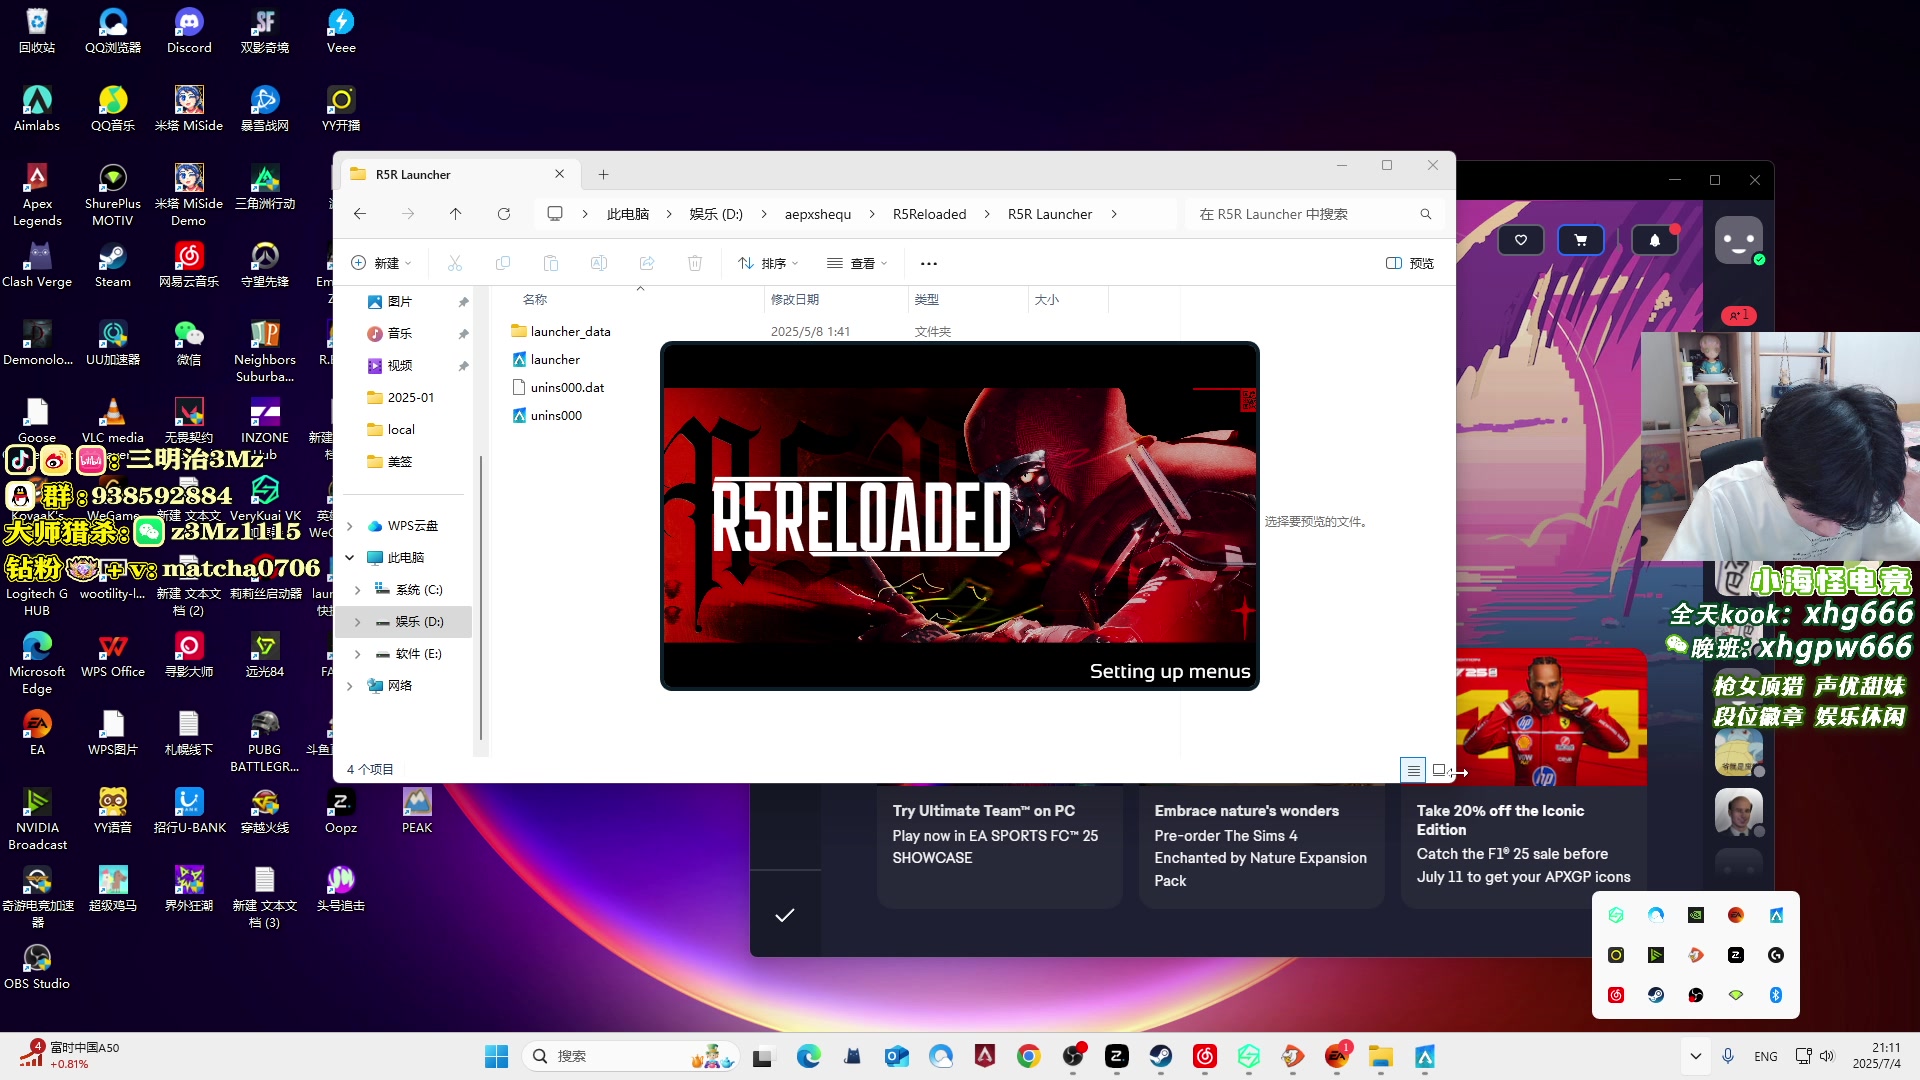Image resolution: width=1920 pixels, height=1080 pixels.
Task: Click R5Reloaded in the address breadcrumb
Action: click(930, 214)
